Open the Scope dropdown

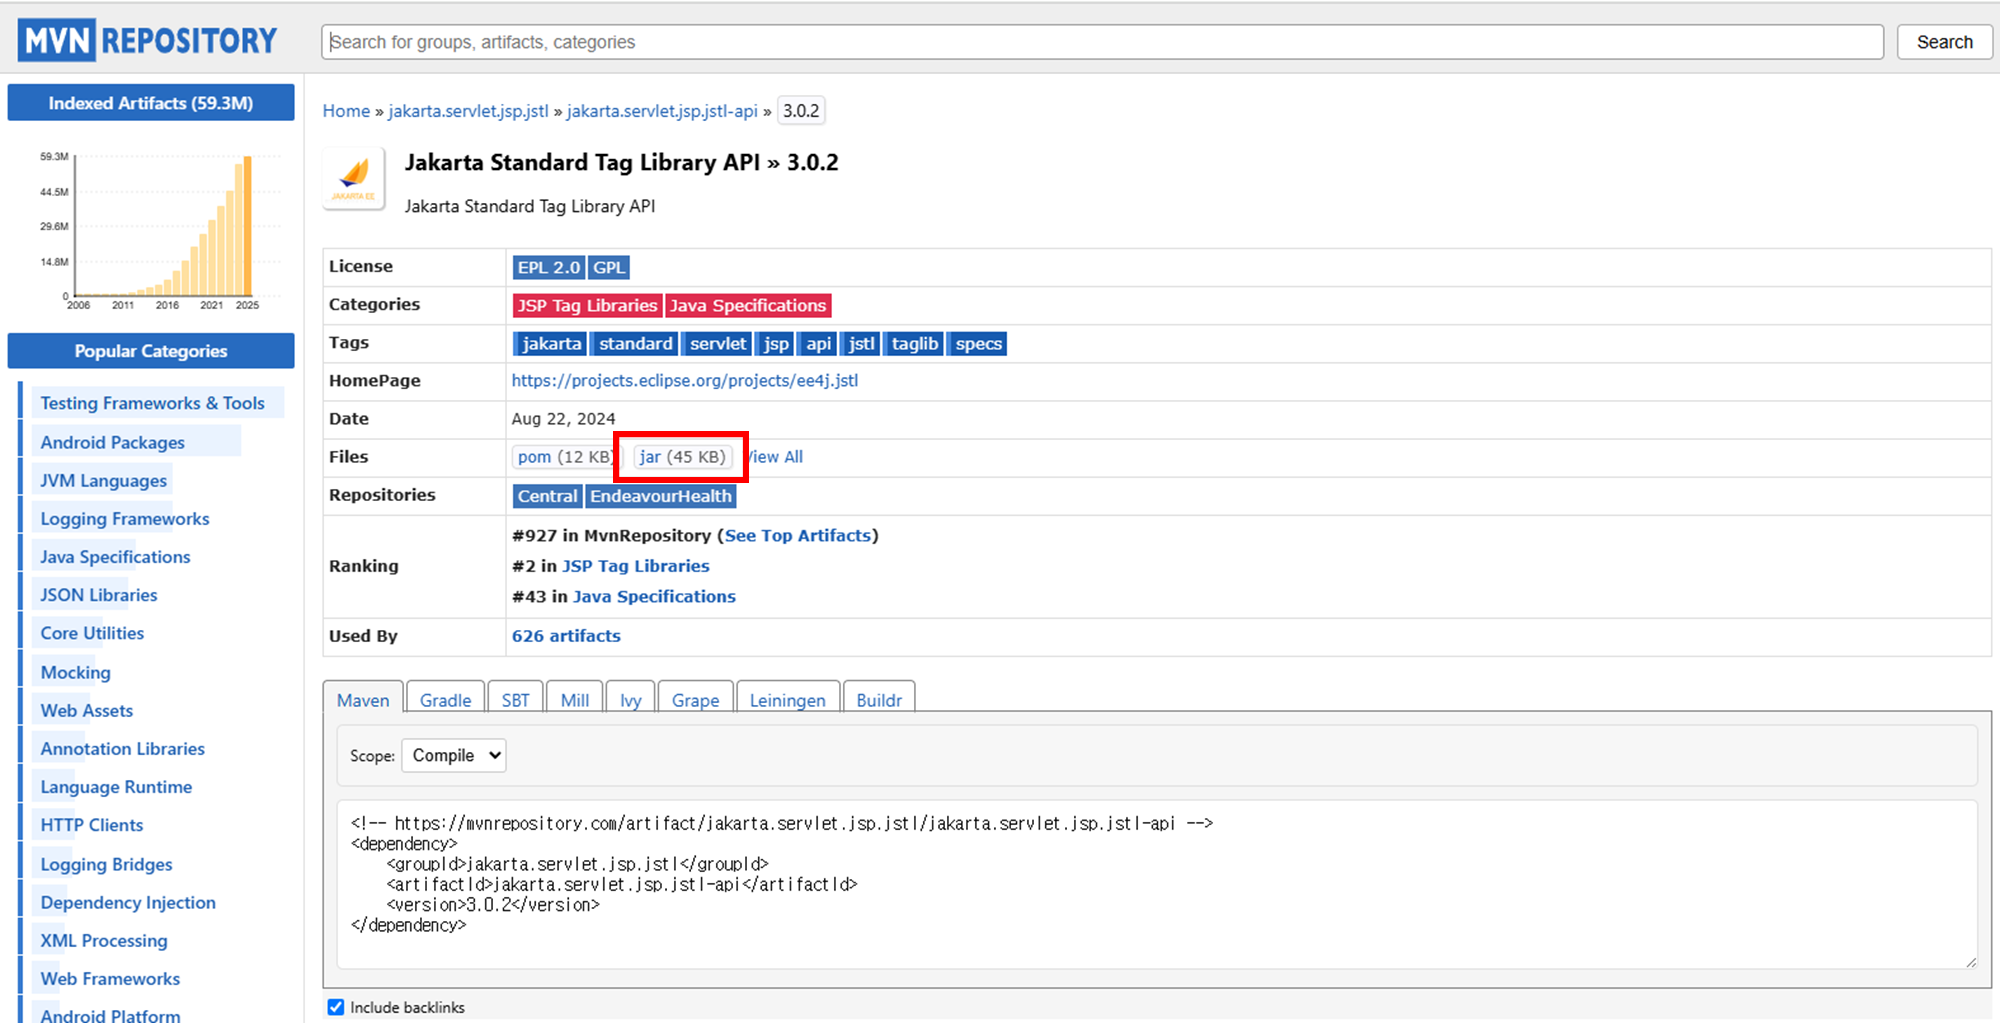pyautogui.click(x=454, y=755)
